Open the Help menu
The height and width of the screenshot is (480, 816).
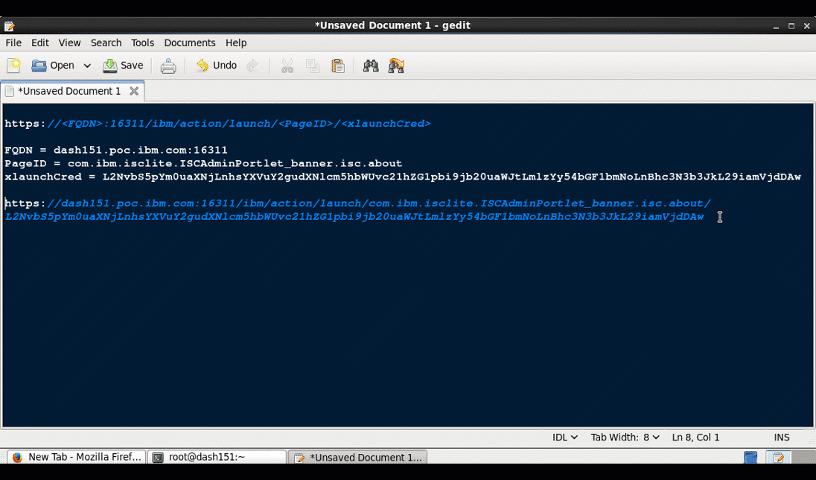point(236,43)
